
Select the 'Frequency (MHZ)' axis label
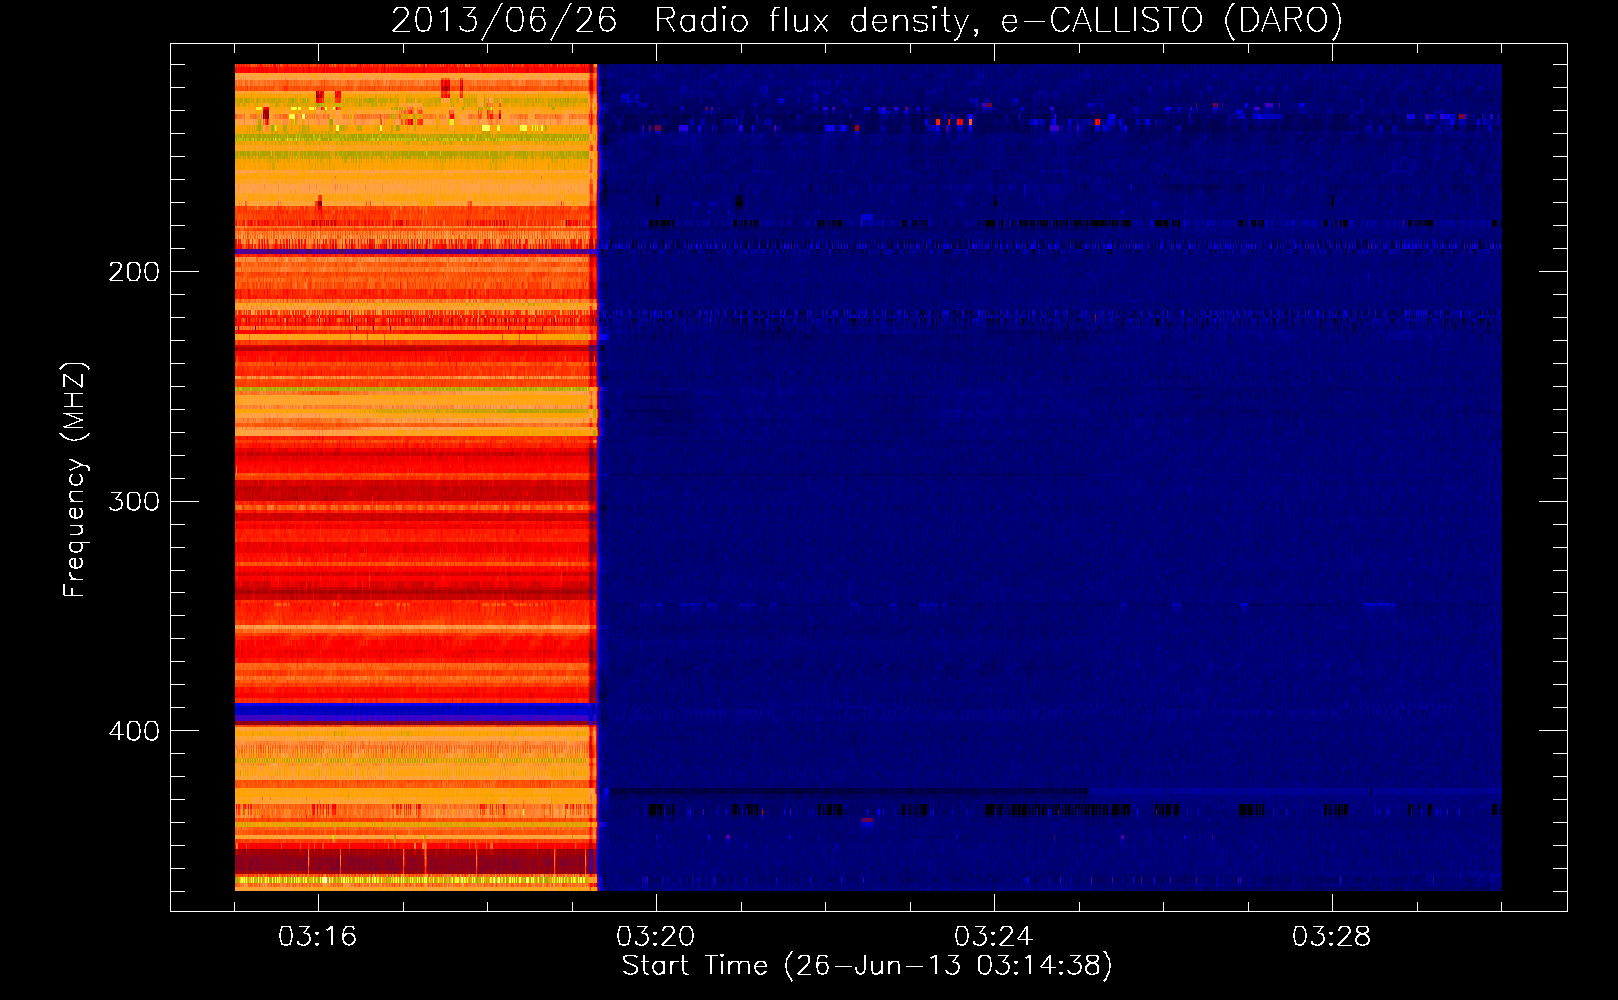coord(75,479)
